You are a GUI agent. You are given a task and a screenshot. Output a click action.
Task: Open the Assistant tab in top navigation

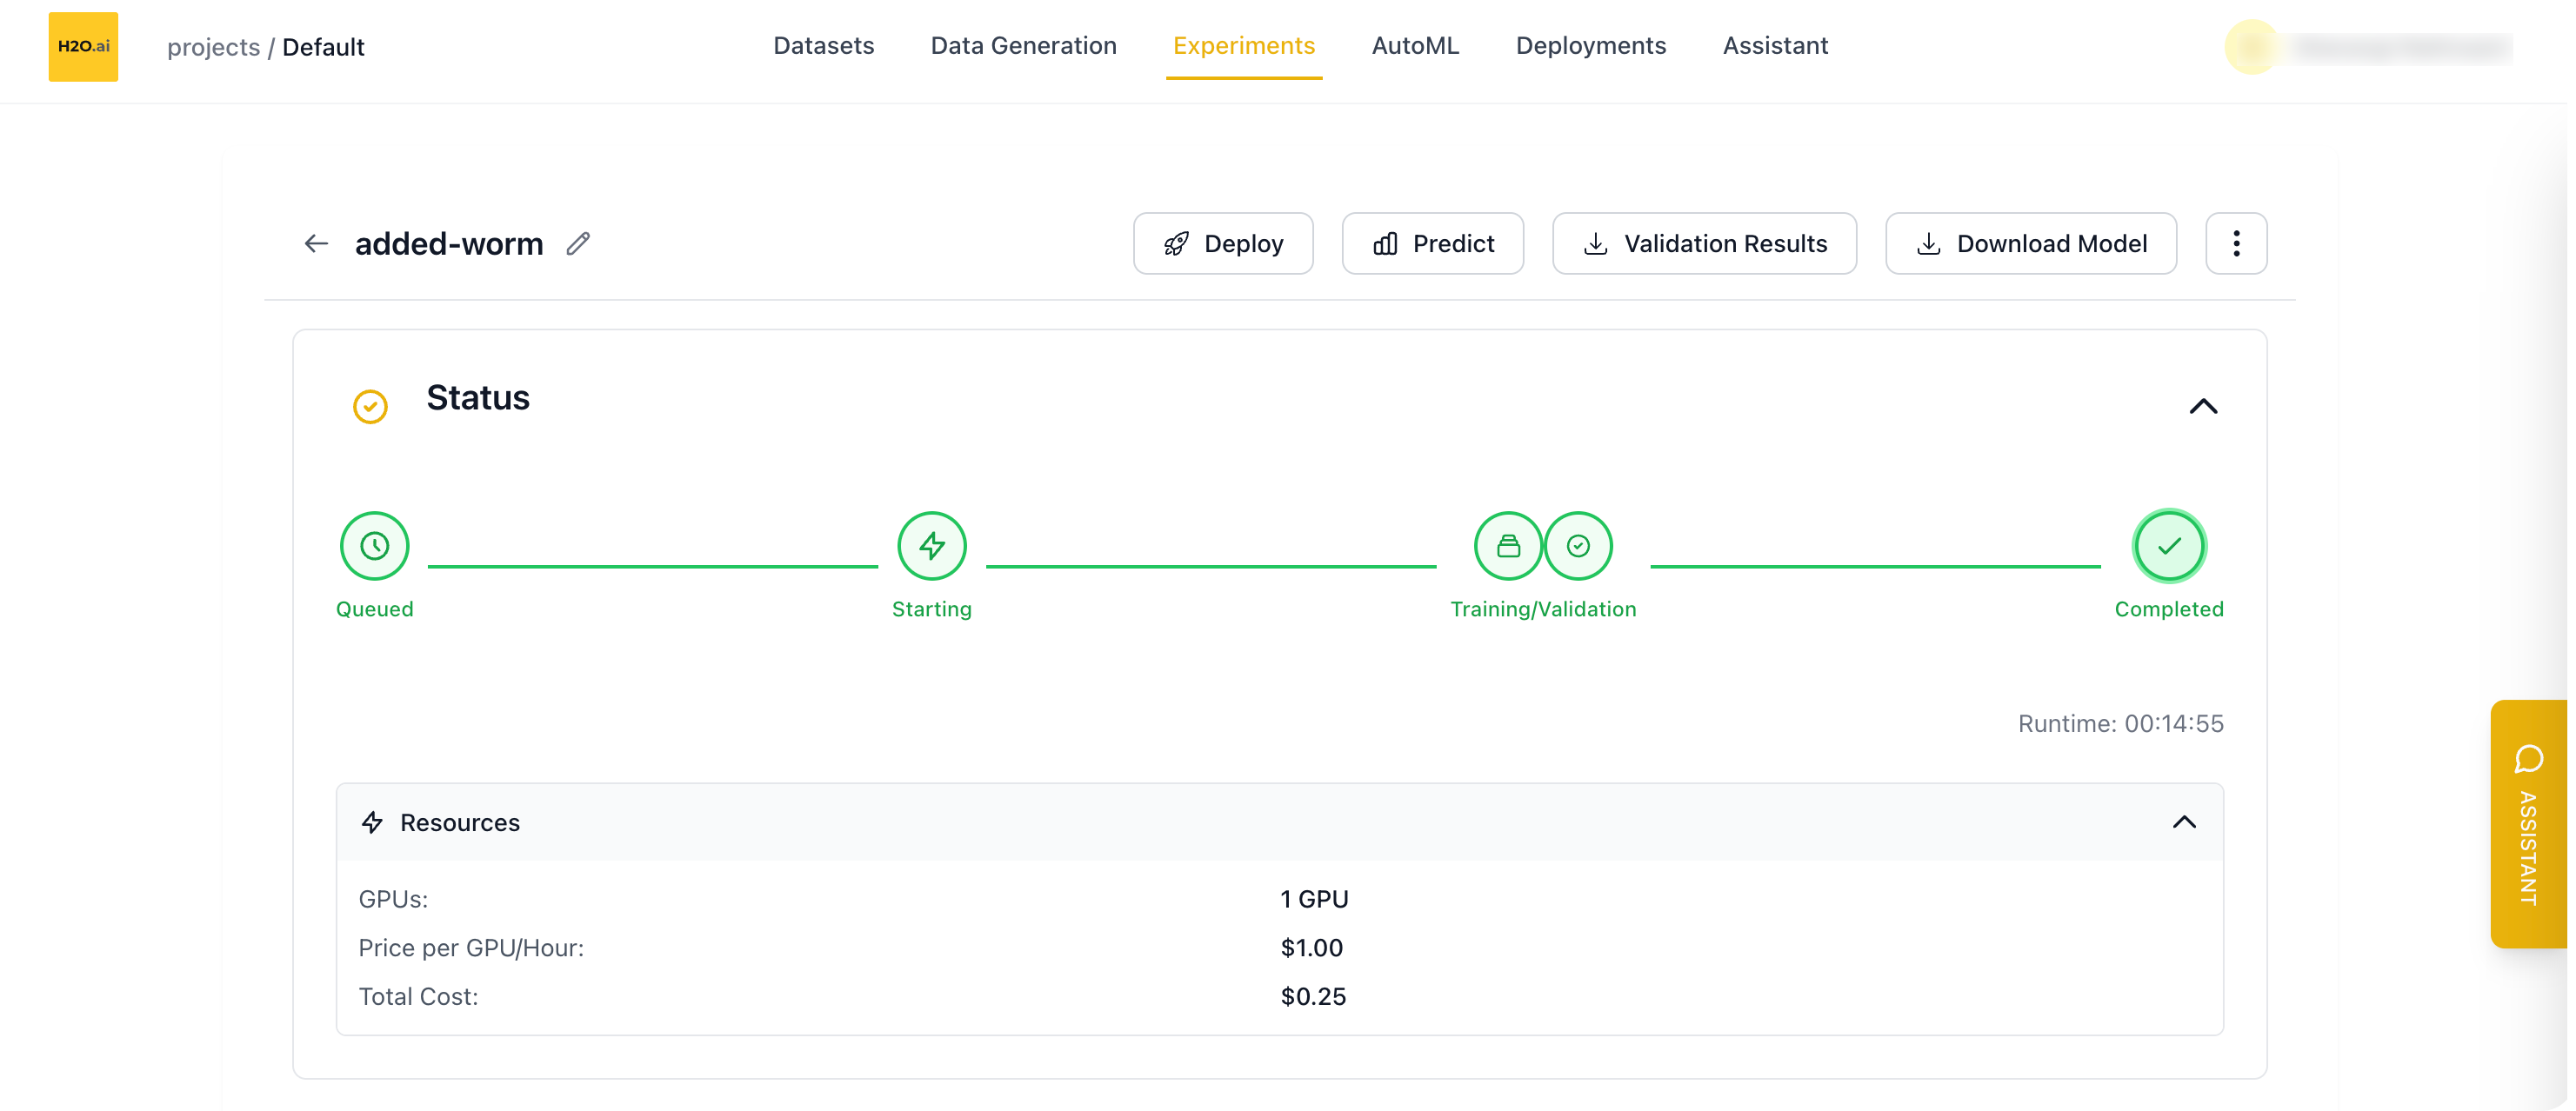point(1775,46)
